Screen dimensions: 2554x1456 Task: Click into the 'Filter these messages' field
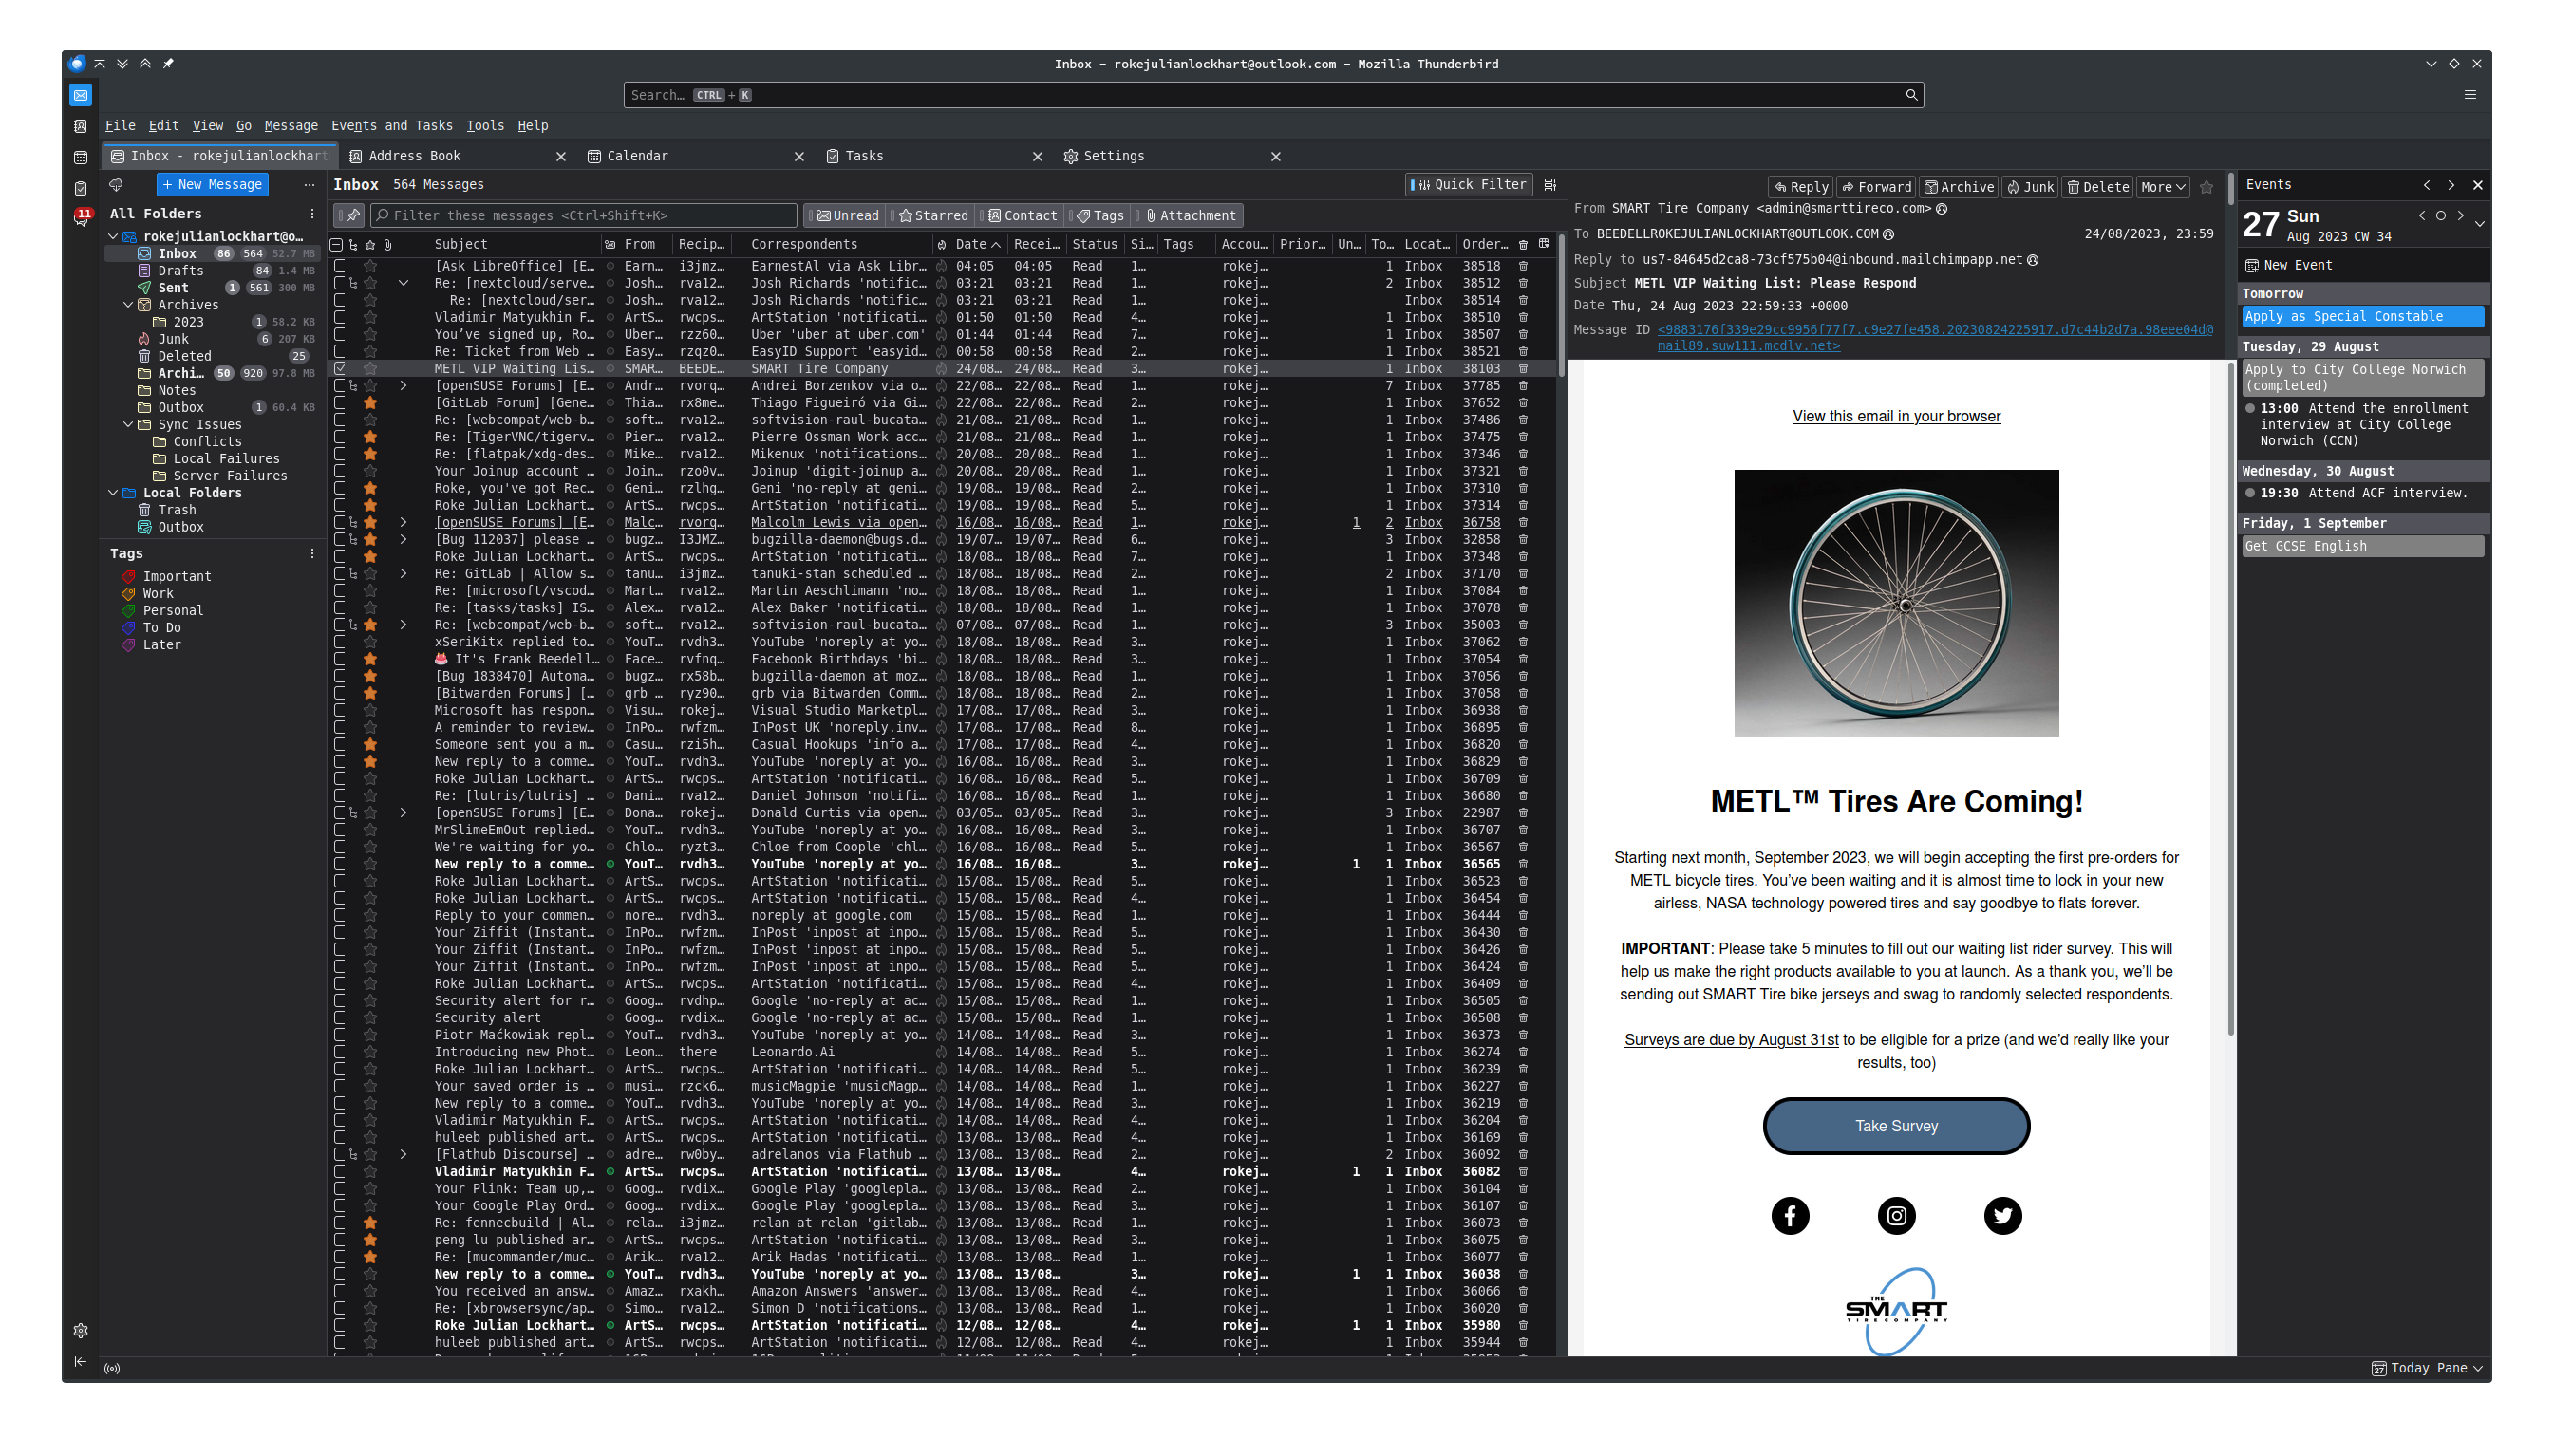pyautogui.click(x=584, y=216)
